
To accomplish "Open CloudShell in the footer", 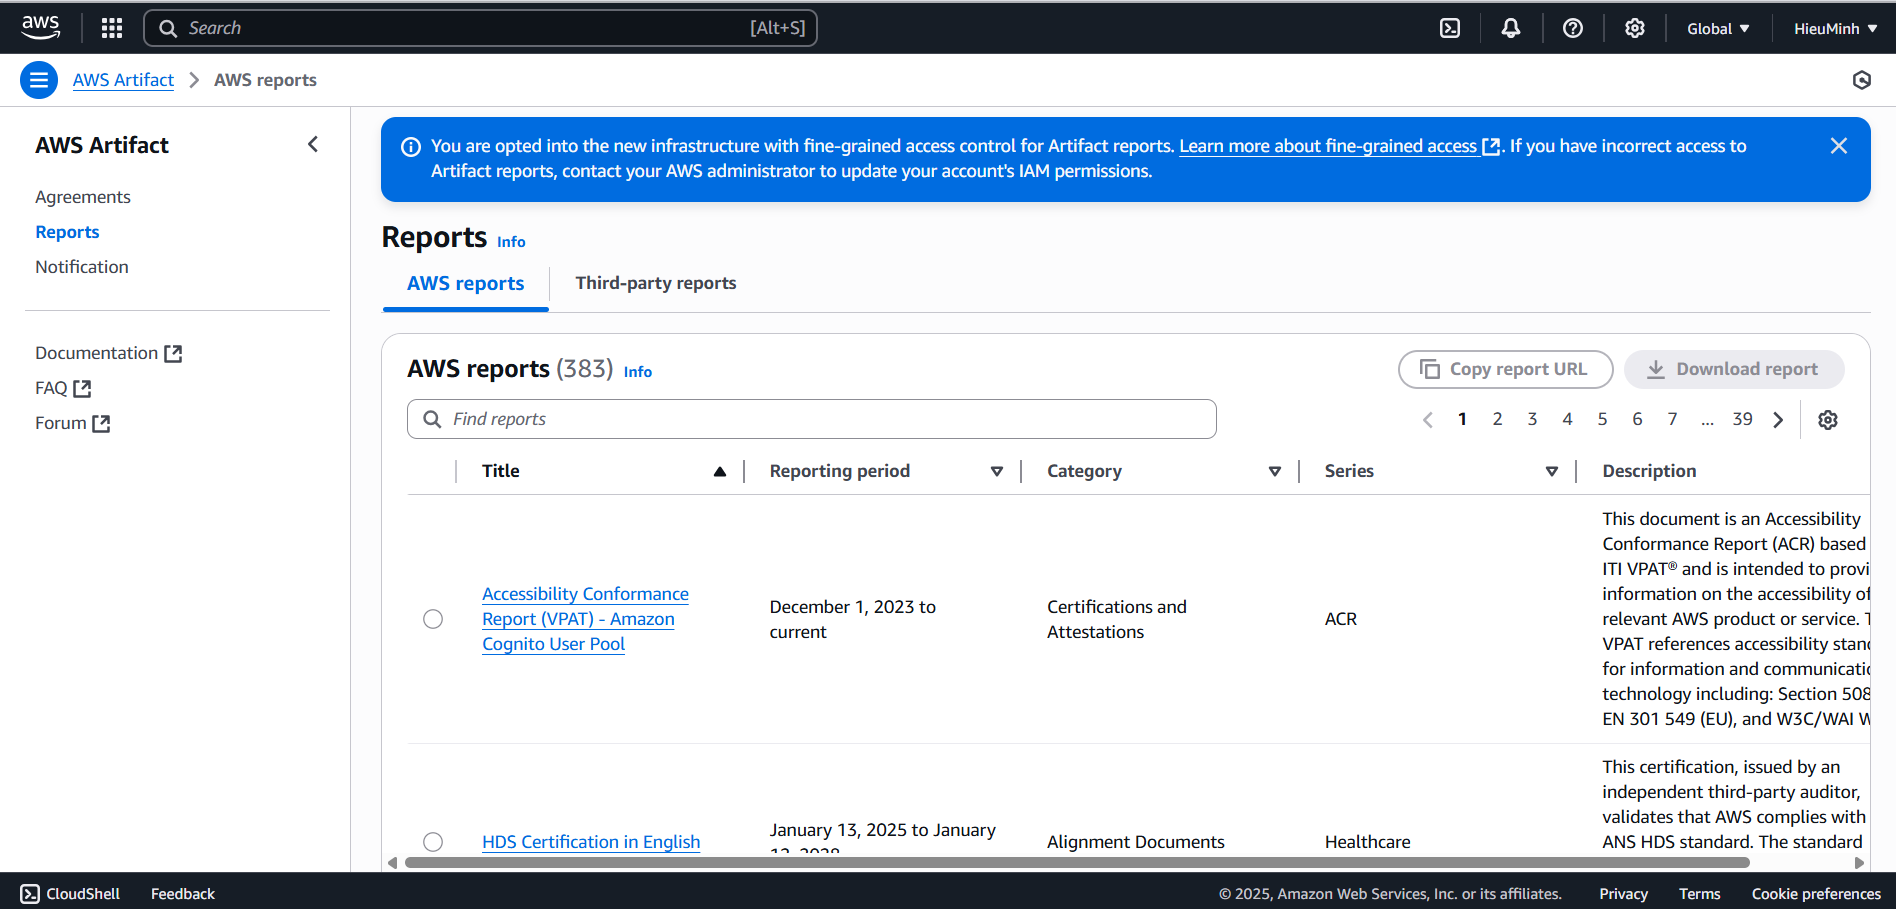I will 70,894.
